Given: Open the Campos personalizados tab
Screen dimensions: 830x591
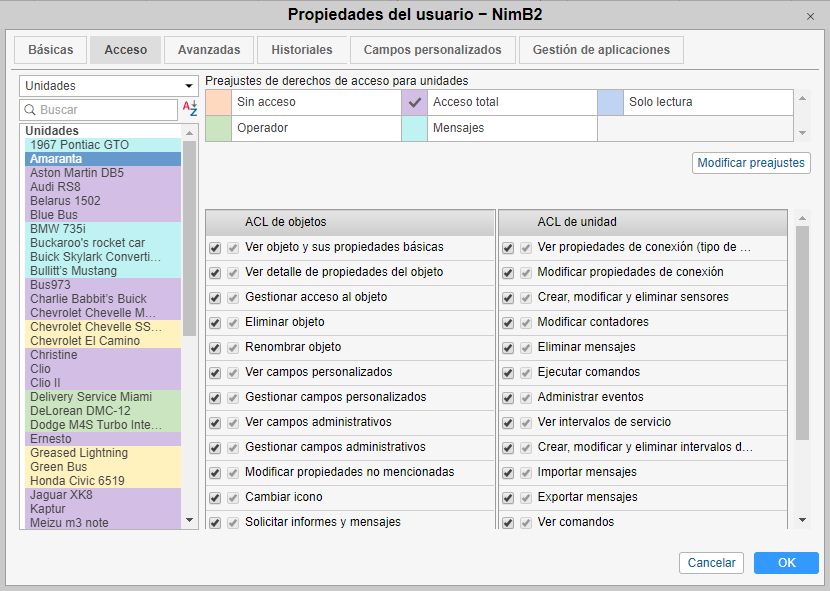Looking at the screenshot, I should [432, 50].
